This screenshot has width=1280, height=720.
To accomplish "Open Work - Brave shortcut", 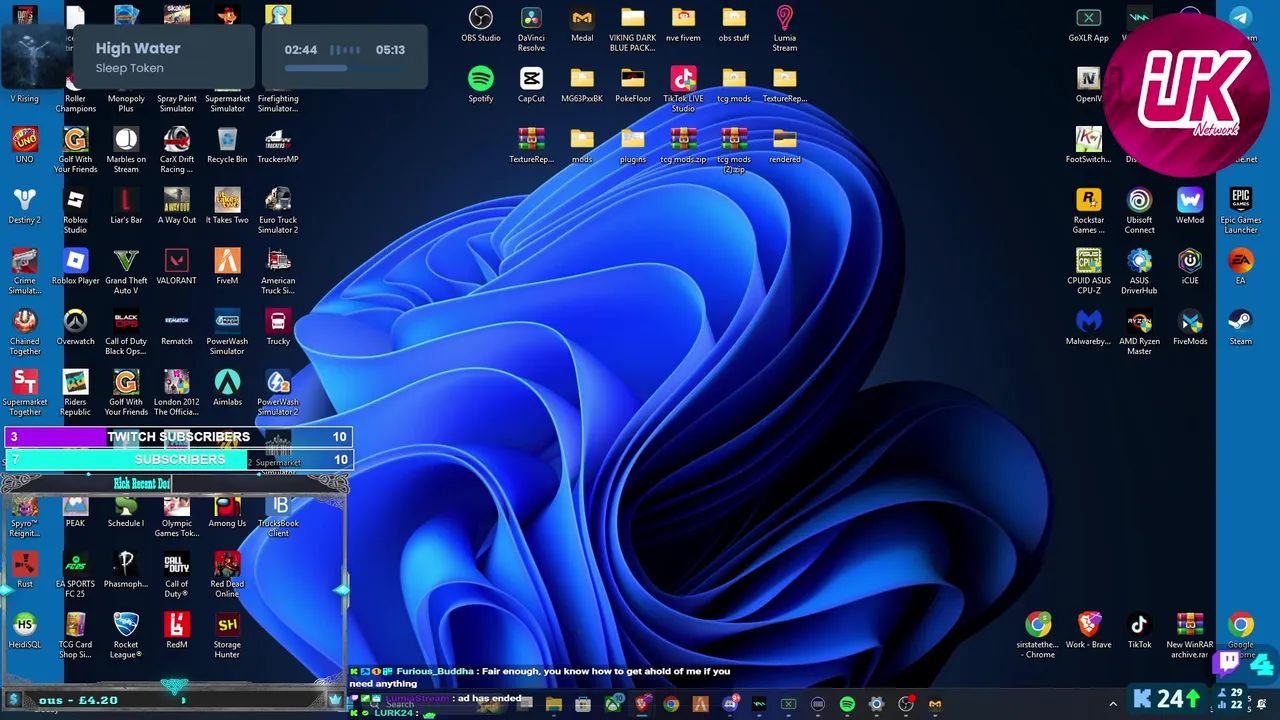I will 1088,631.
